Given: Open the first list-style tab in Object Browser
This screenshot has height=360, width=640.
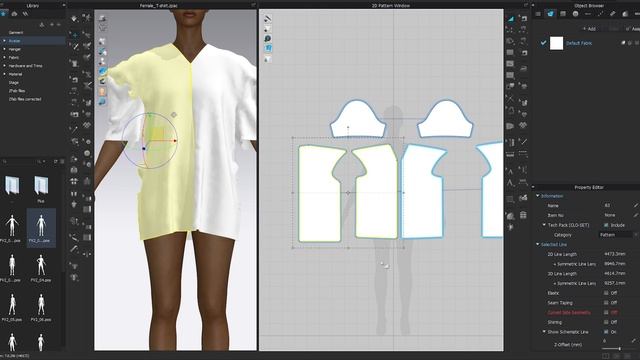Looking at the screenshot, I should (538, 14).
